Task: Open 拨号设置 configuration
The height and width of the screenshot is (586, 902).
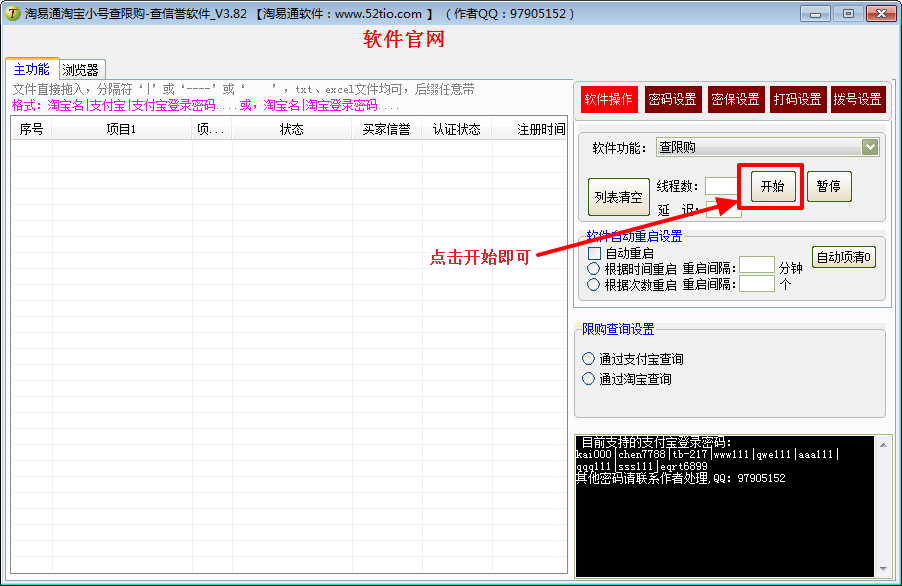Action: [858, 99]
